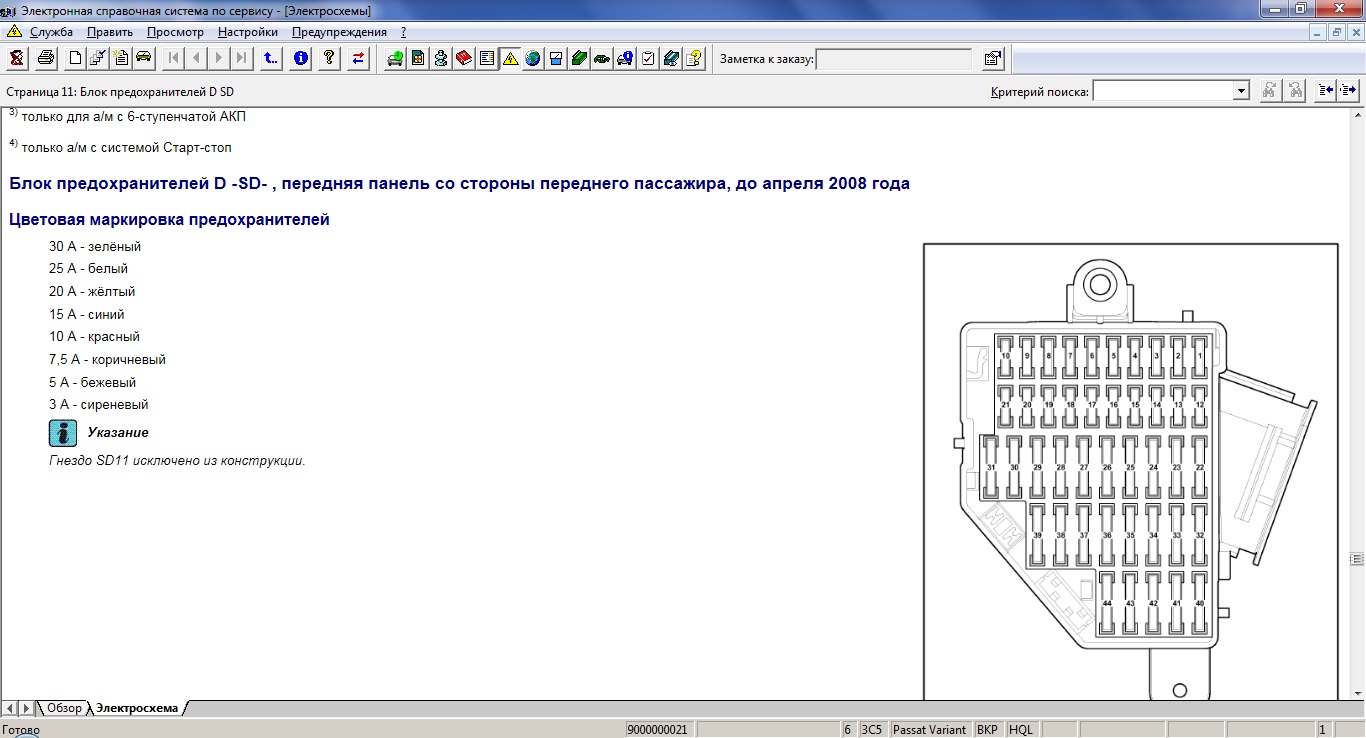Click the properties icon beside Заметка к заказу
1366x738 pixels.
pyautogui.click(x=992, y=59)
